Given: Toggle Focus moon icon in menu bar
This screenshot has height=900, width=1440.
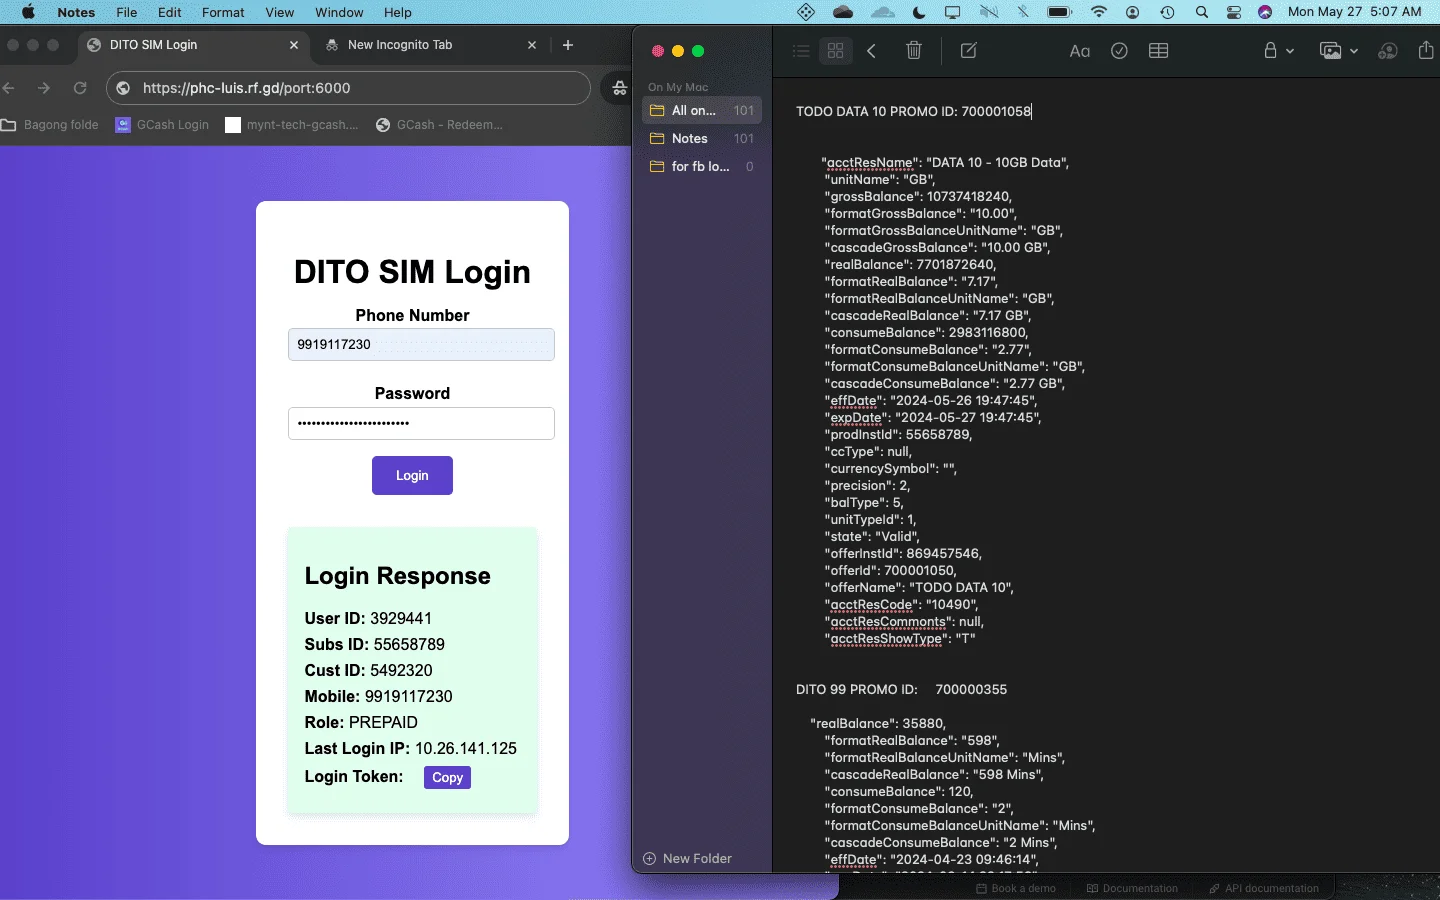Looking at the screenshot, I should (919, 12).
